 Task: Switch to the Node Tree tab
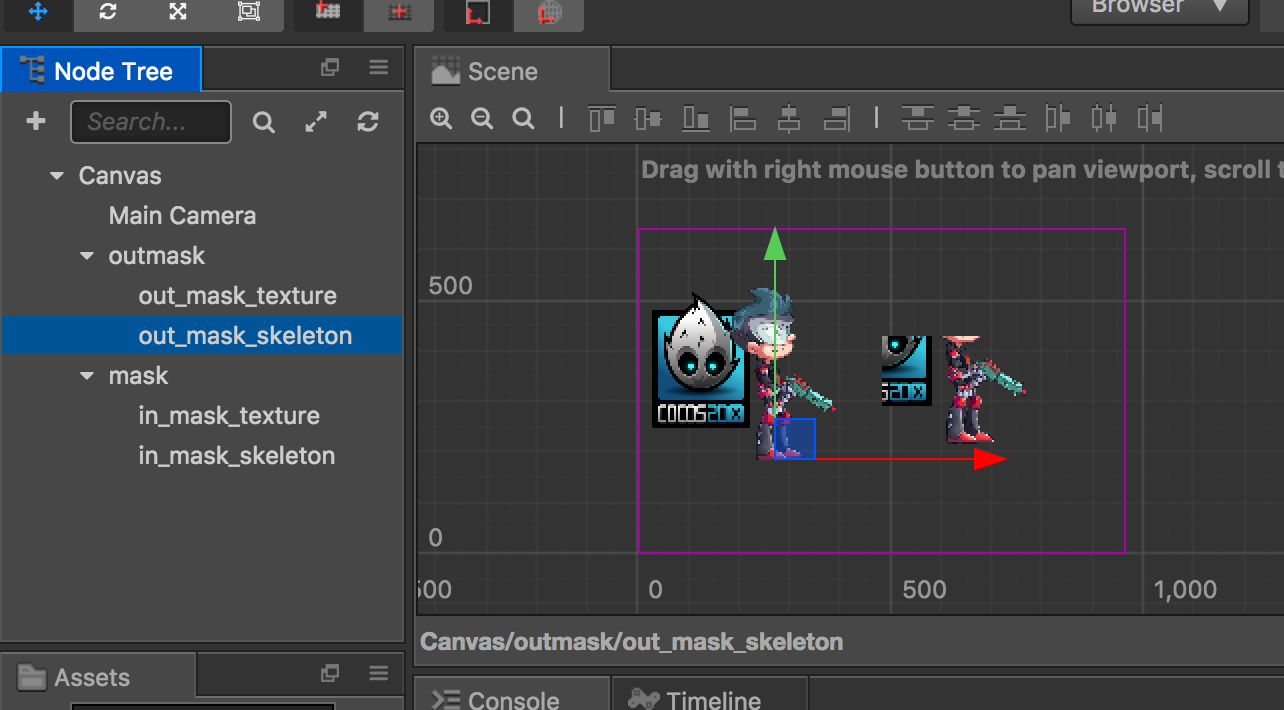[x=101, y=71]
